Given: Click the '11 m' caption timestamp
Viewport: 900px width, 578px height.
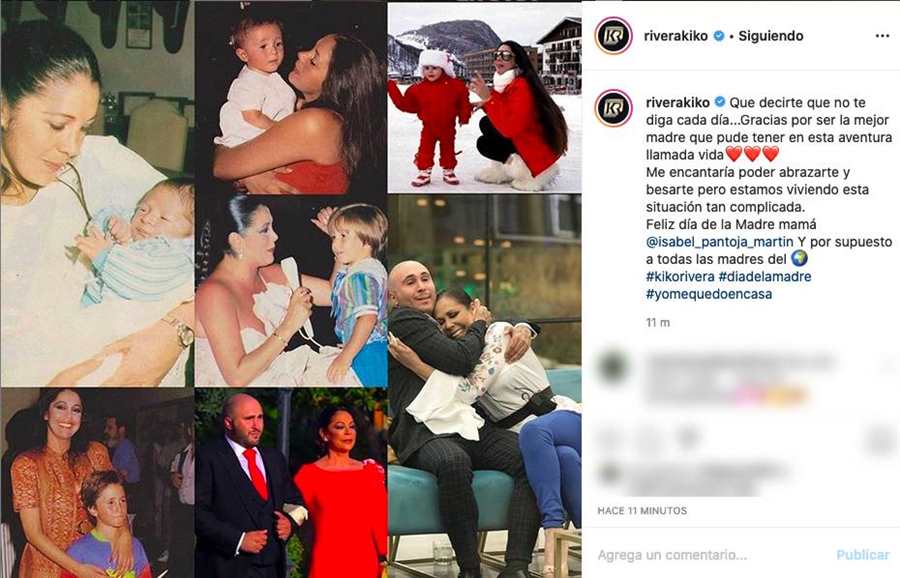Looking at the screenshot, I should pyautogui.click(x=658, y=322).
